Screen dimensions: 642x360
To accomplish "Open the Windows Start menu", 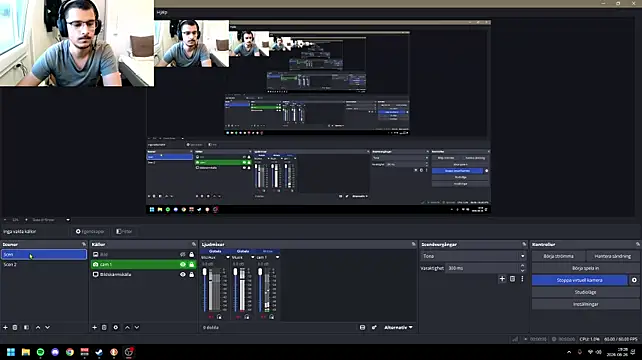I will coord(11,352).
